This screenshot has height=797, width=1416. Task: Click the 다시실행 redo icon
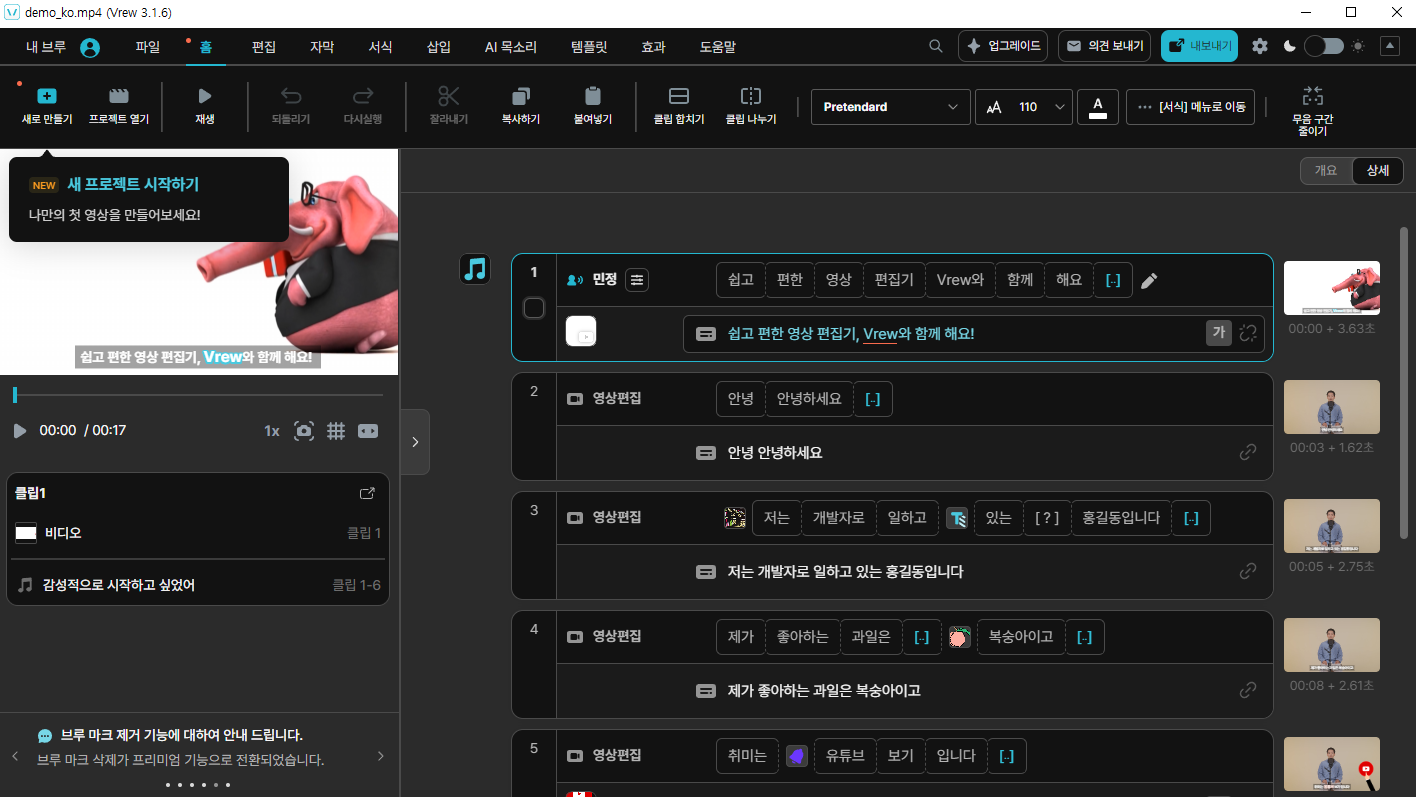363,96
